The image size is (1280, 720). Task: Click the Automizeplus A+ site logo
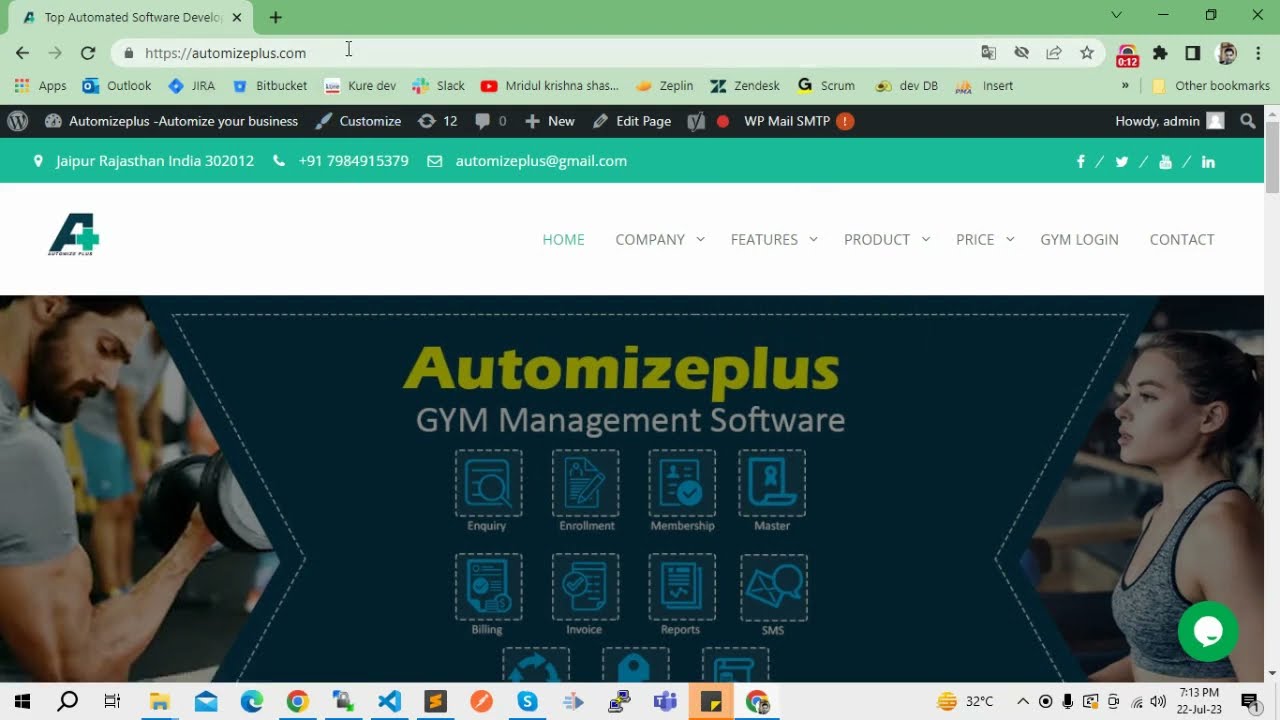[74, 235]
